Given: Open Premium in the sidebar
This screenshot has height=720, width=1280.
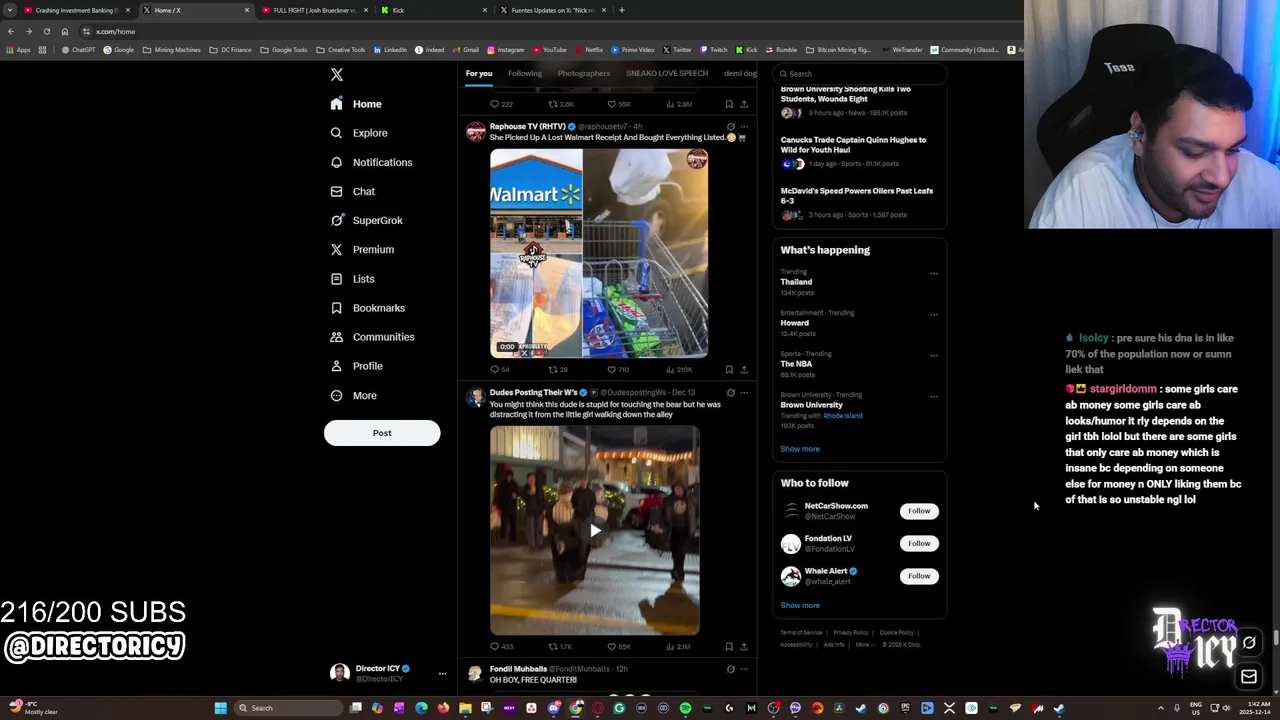Looking at the screenshot, I should click(361, 249).
